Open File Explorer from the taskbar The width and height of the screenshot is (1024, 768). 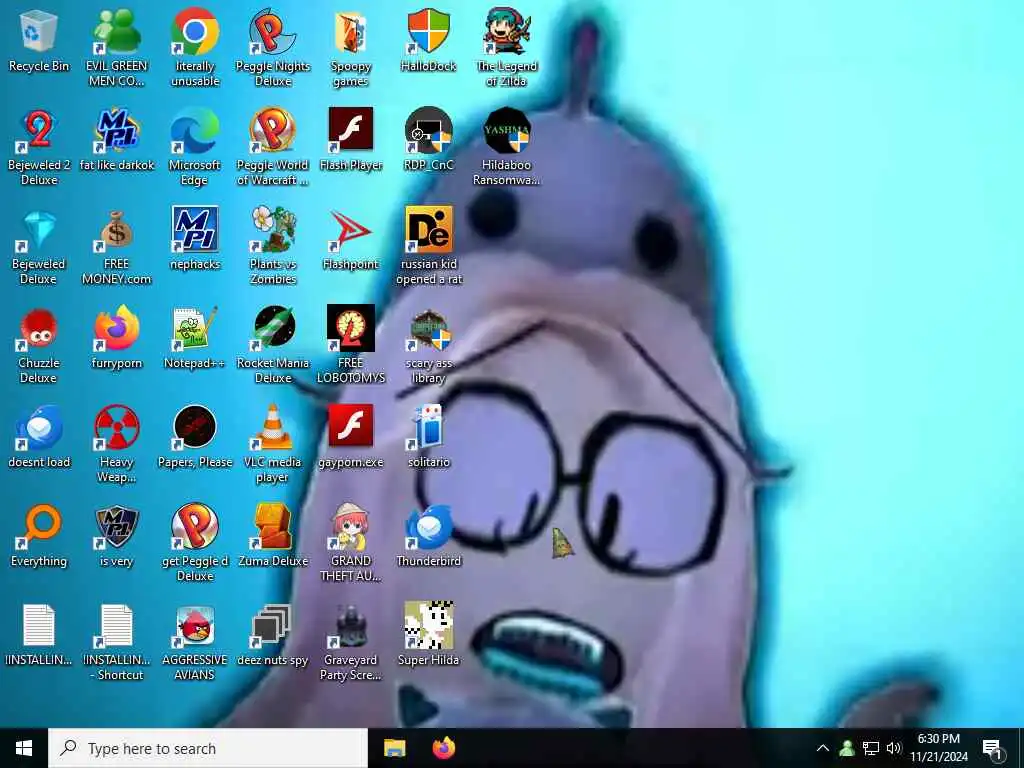[x=394, y=748]
